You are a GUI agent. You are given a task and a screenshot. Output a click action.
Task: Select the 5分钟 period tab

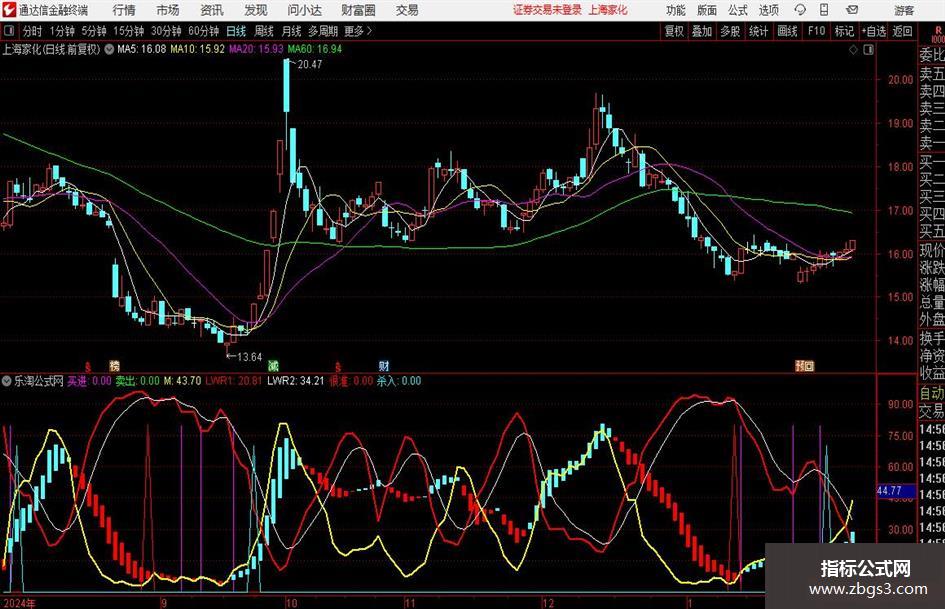(x=93, y=31)
